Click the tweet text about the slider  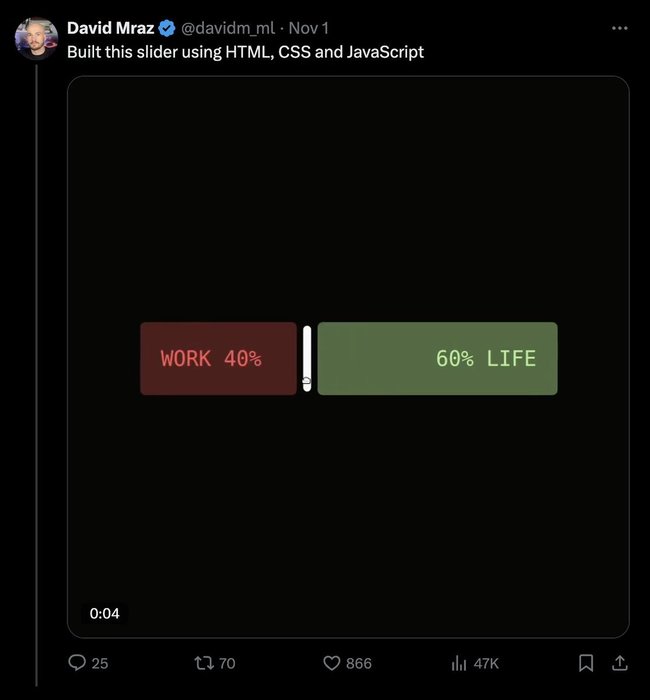[245, 52]
